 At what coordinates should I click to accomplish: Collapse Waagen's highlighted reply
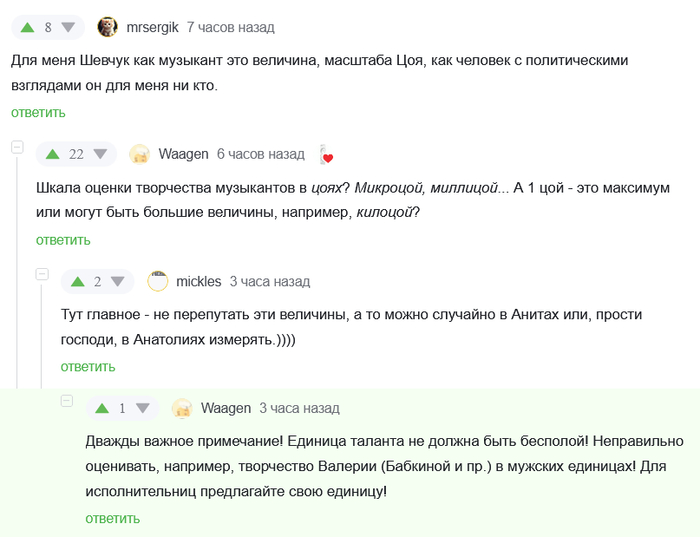[67, 401]
